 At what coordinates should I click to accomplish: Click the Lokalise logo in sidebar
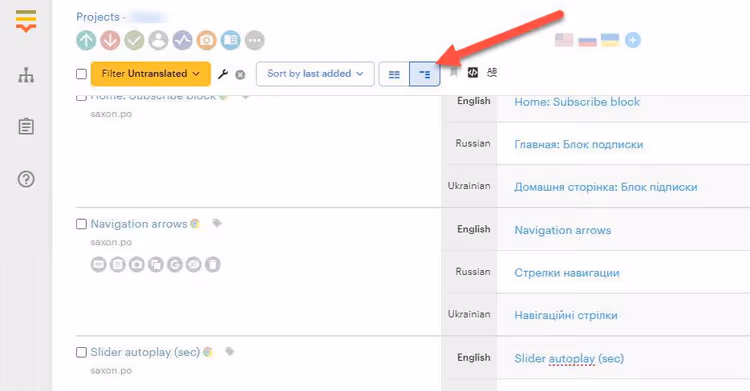pos(26,21)
